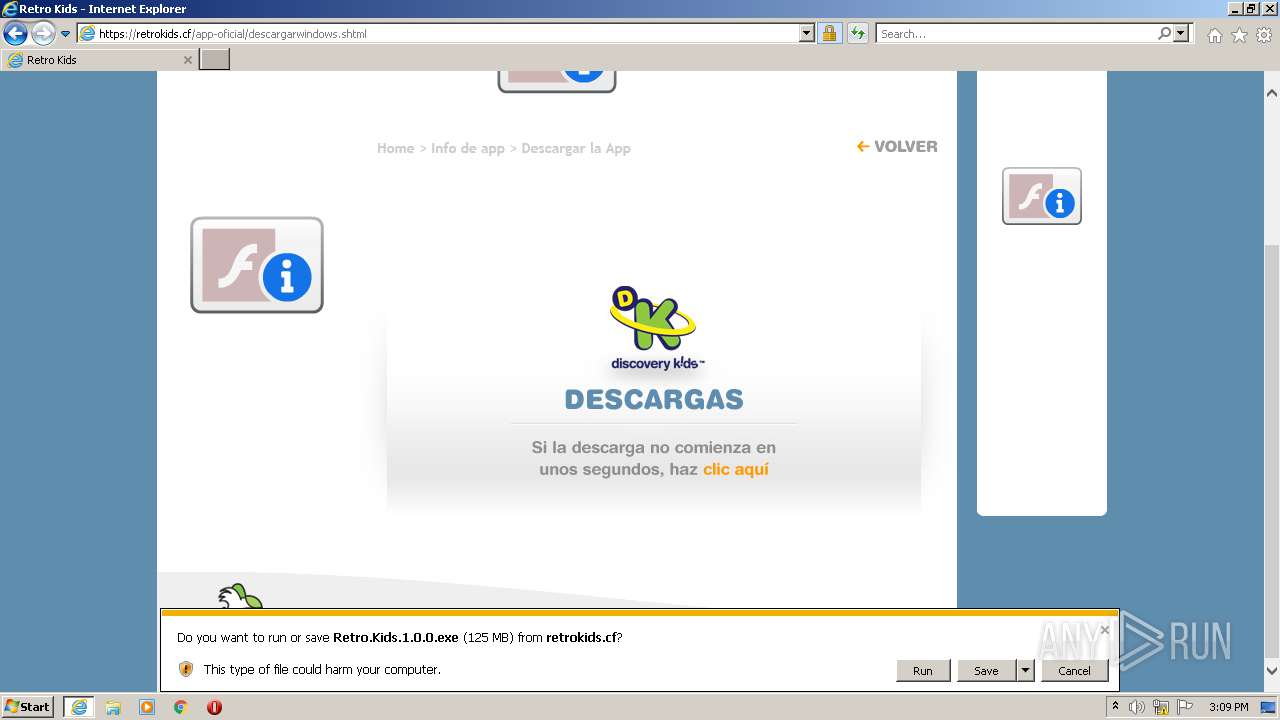
Task: Click the VOLVER back link
Action: pyautogui.click(x=897, y=146)
